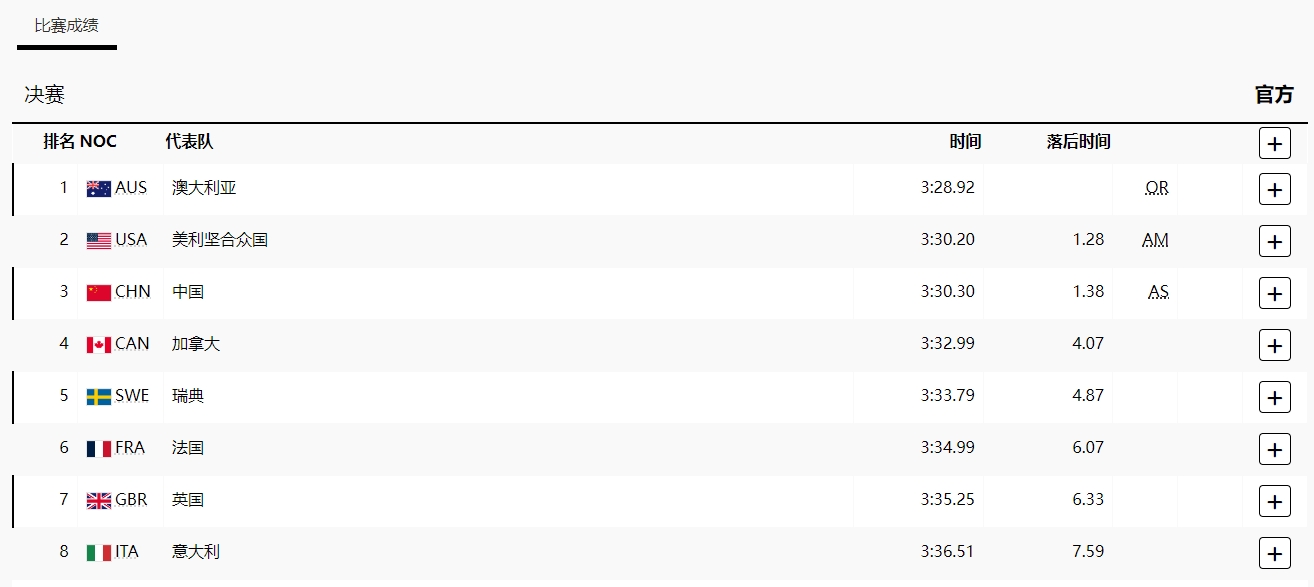Screen dimensions: 1314x587
Task: Expand the USA result row
Action: (1274, 241)
